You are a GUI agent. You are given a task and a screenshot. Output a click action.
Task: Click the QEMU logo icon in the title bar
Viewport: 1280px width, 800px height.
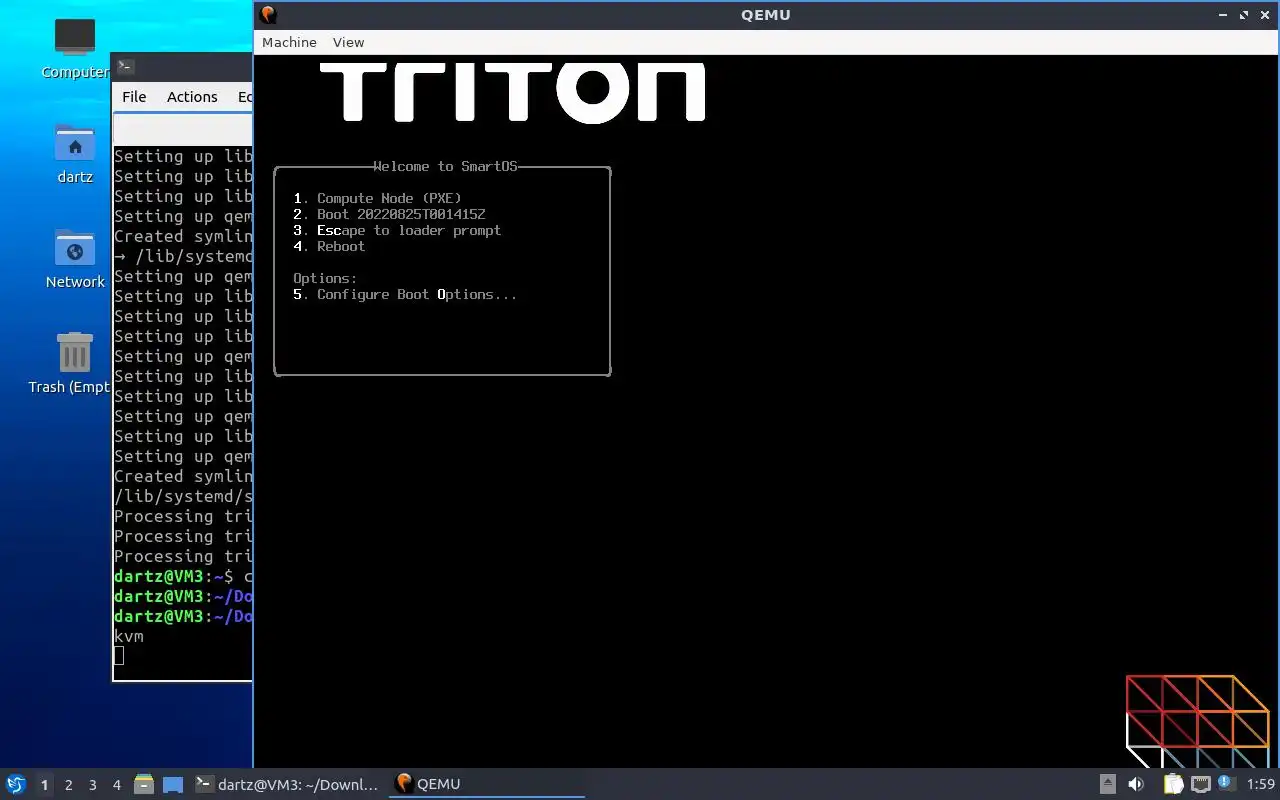(267, 14)
